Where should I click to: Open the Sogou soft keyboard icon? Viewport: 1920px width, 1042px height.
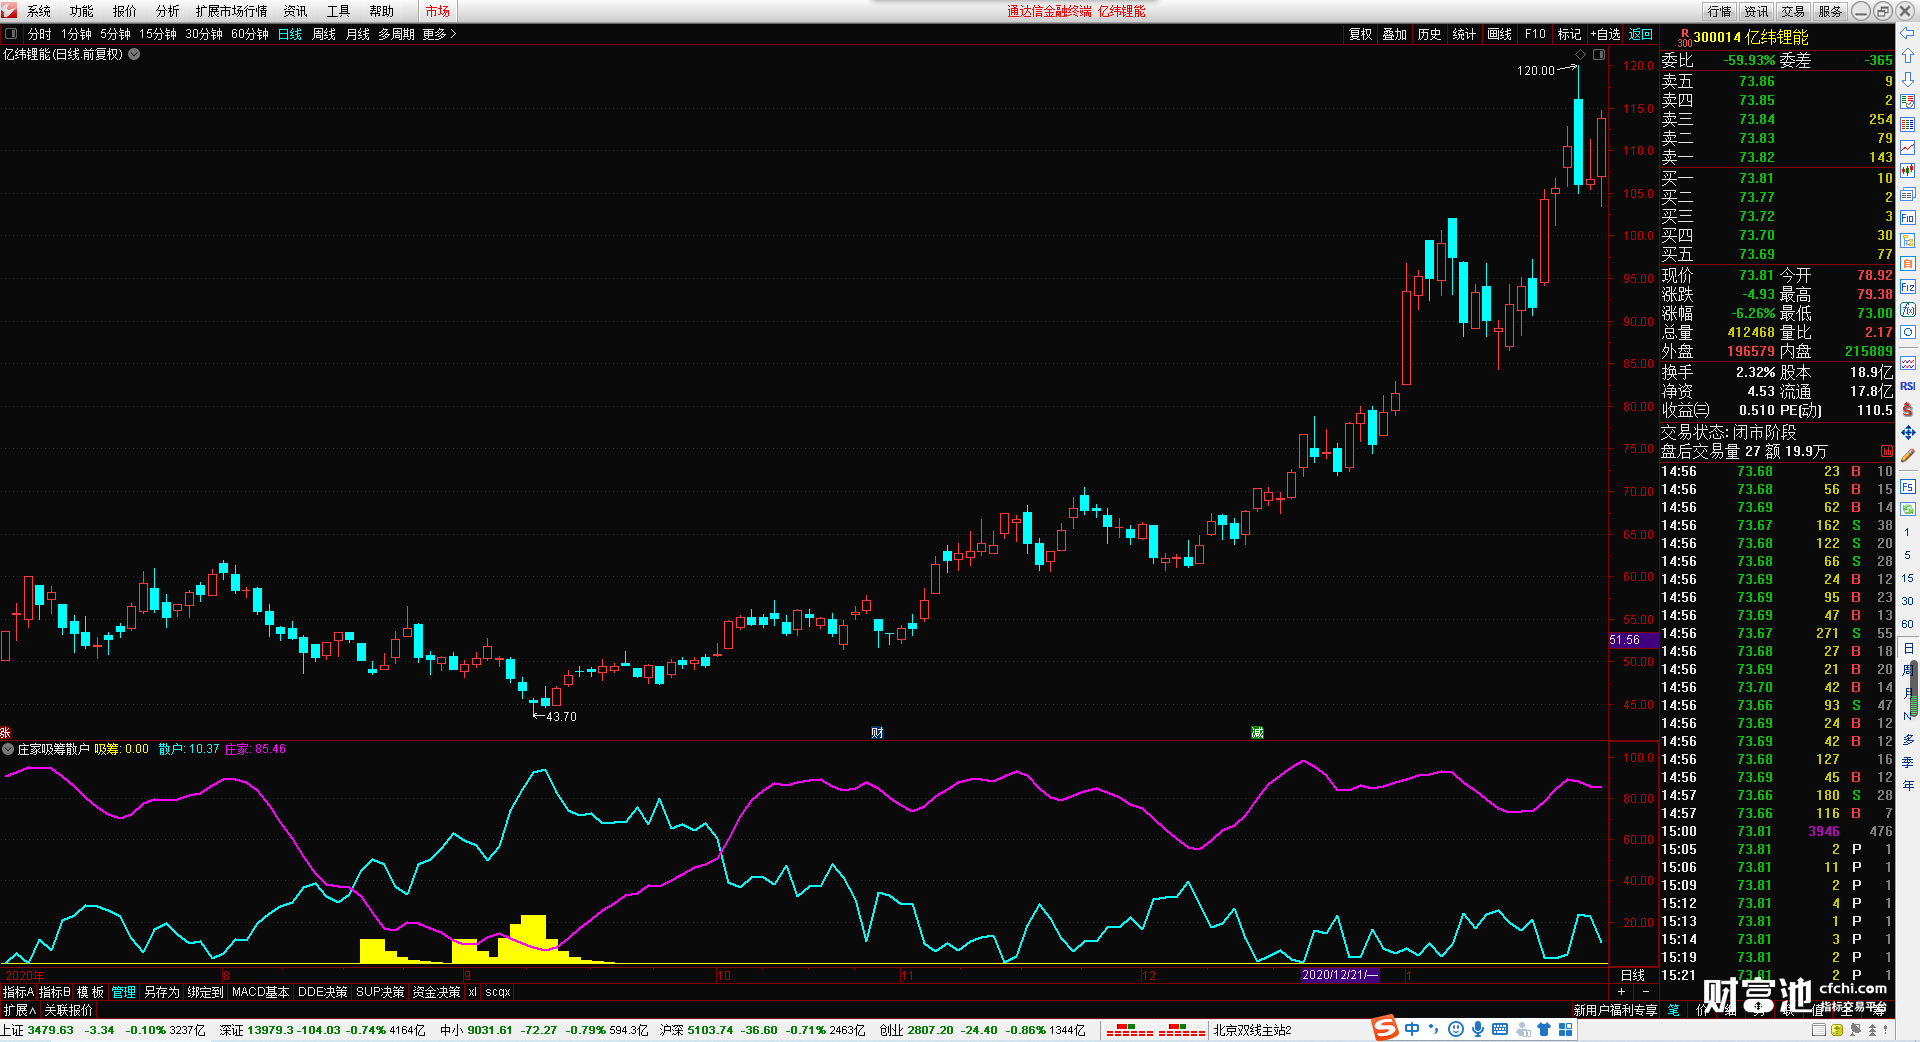point(1500,1029)
